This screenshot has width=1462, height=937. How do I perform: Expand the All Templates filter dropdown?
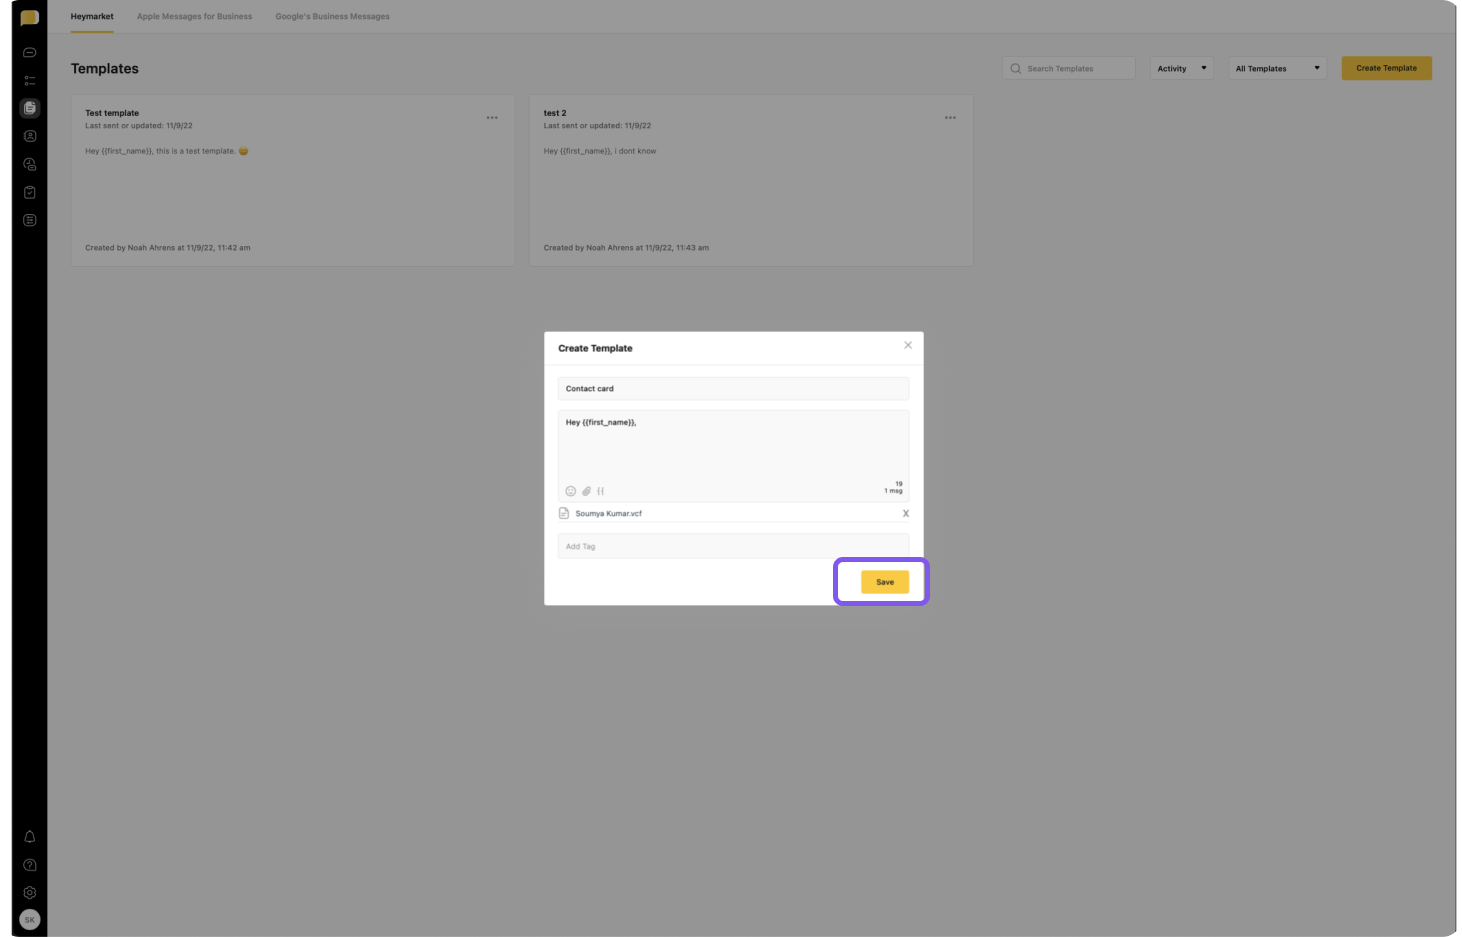click(x=1277, y=69)
